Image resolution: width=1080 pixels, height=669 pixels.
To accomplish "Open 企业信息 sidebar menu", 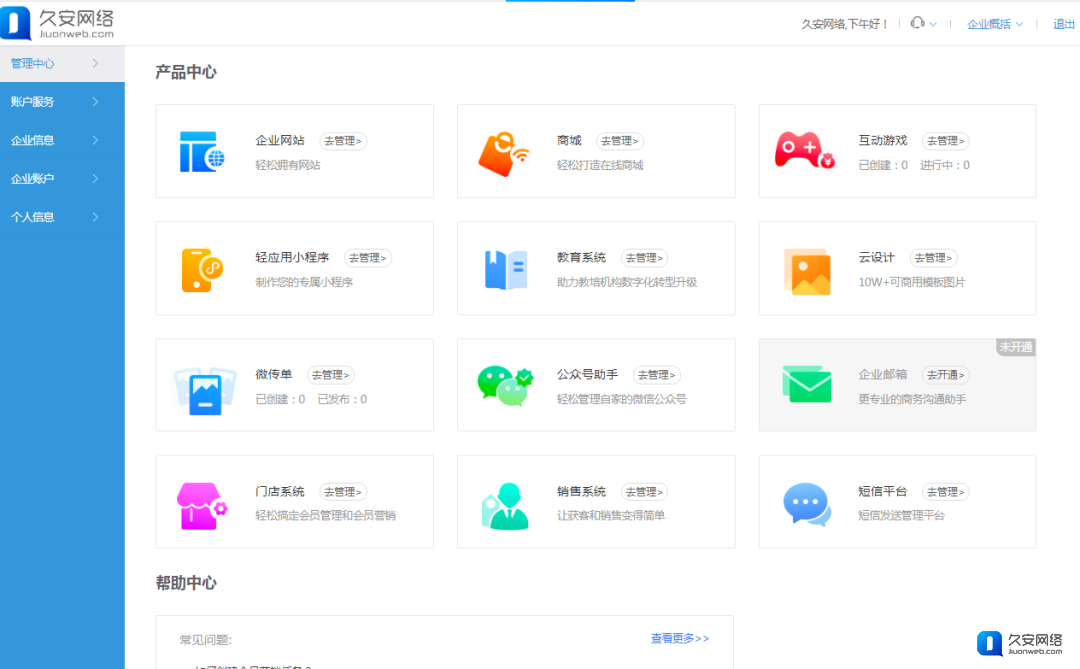I will [x=62, y=141].
